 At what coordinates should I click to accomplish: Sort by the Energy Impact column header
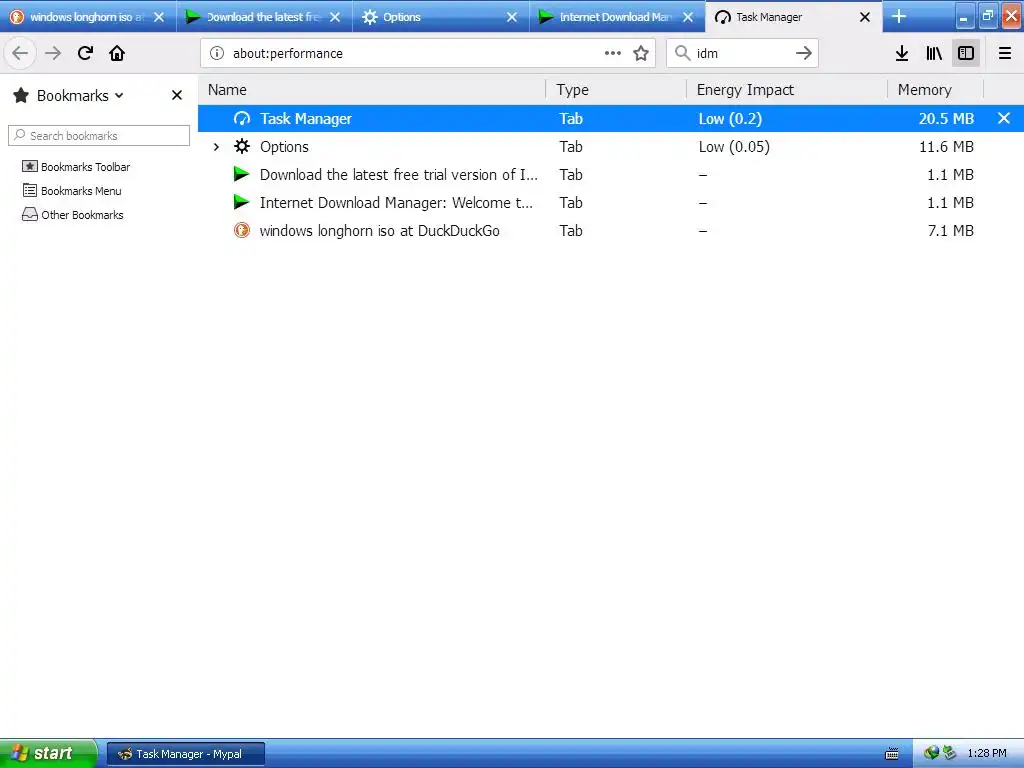tap(787, 89)
